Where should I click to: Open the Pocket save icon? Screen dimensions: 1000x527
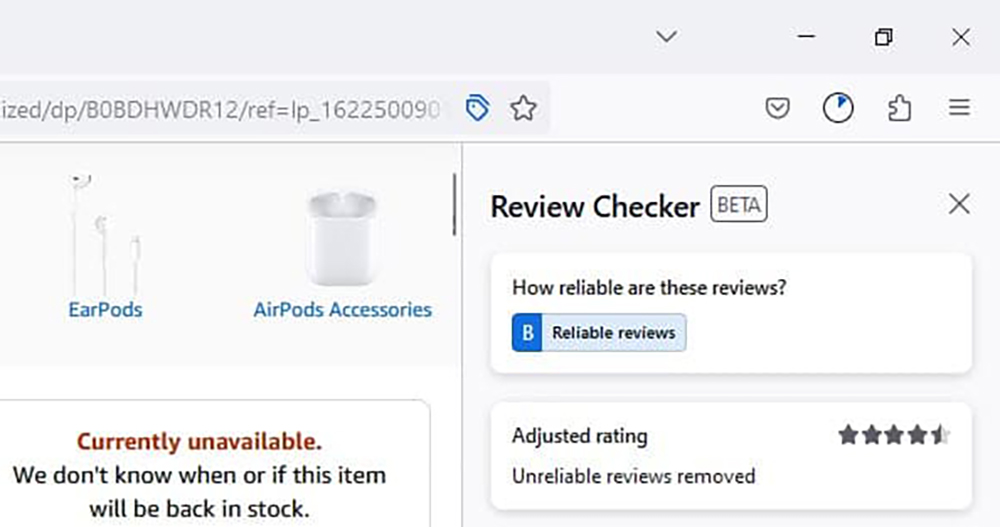777,108
